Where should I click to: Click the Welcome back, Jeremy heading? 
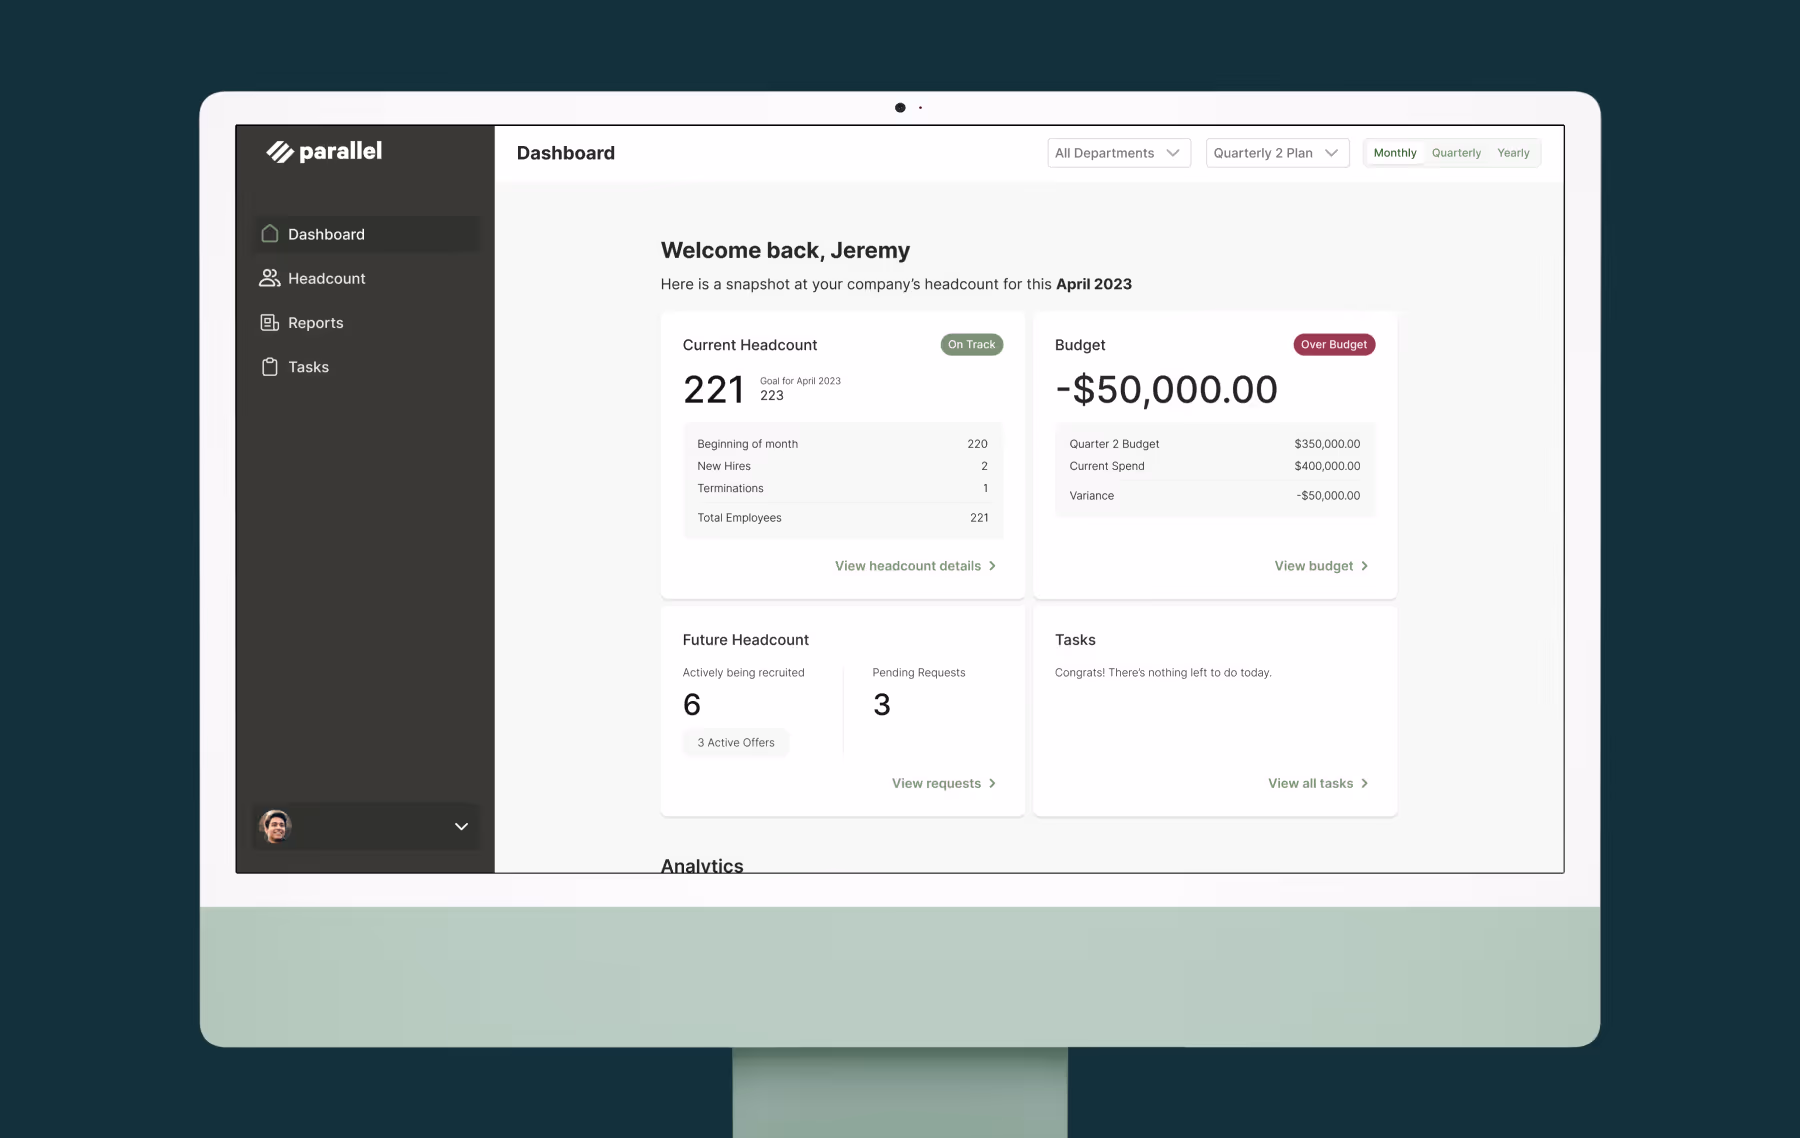tap(785, 250)
